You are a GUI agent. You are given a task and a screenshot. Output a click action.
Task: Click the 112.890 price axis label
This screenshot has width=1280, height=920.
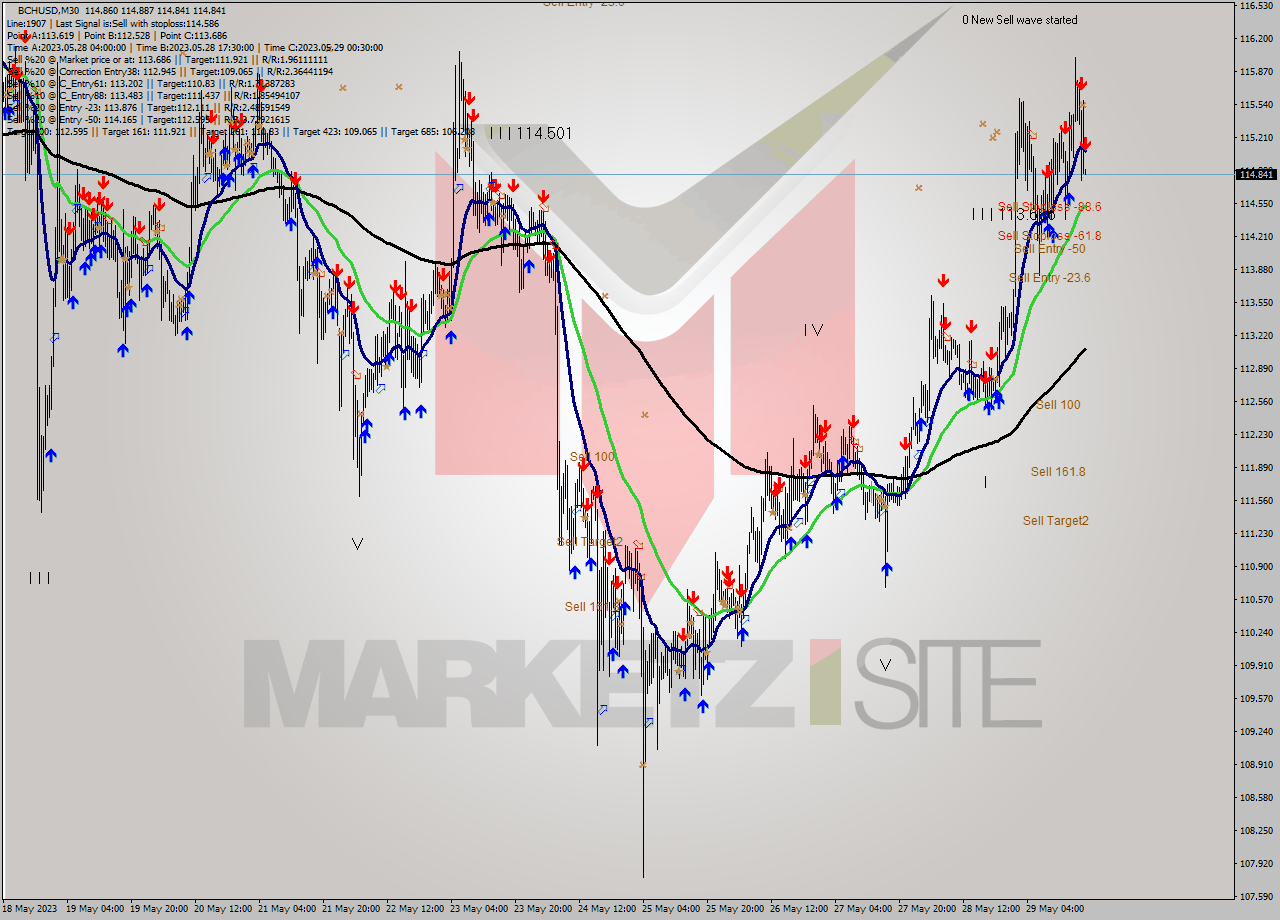pyautogui.click(x=1256, y=369)
